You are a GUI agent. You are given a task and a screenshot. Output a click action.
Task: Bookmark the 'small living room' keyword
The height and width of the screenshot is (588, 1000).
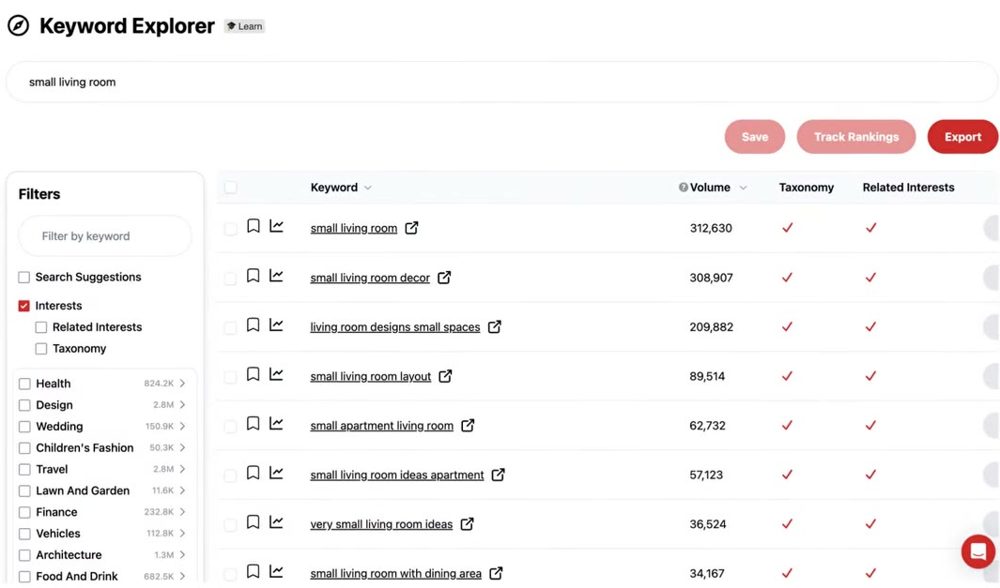(x=253, y=226)
